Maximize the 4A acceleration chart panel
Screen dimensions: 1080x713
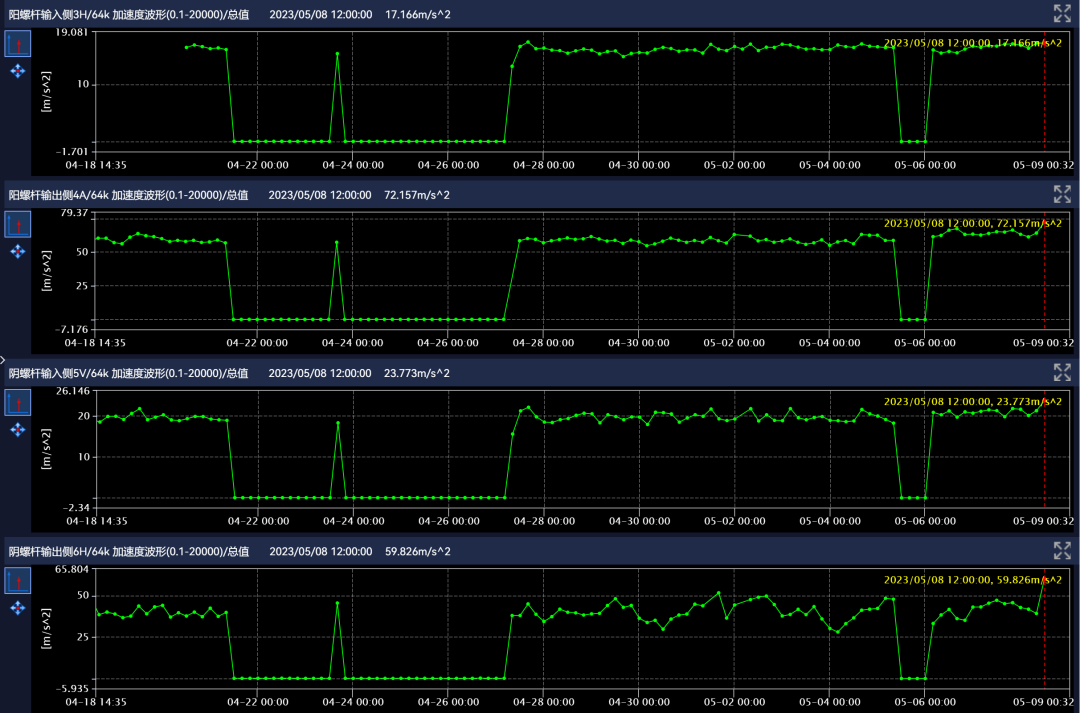pos(1062,194)
